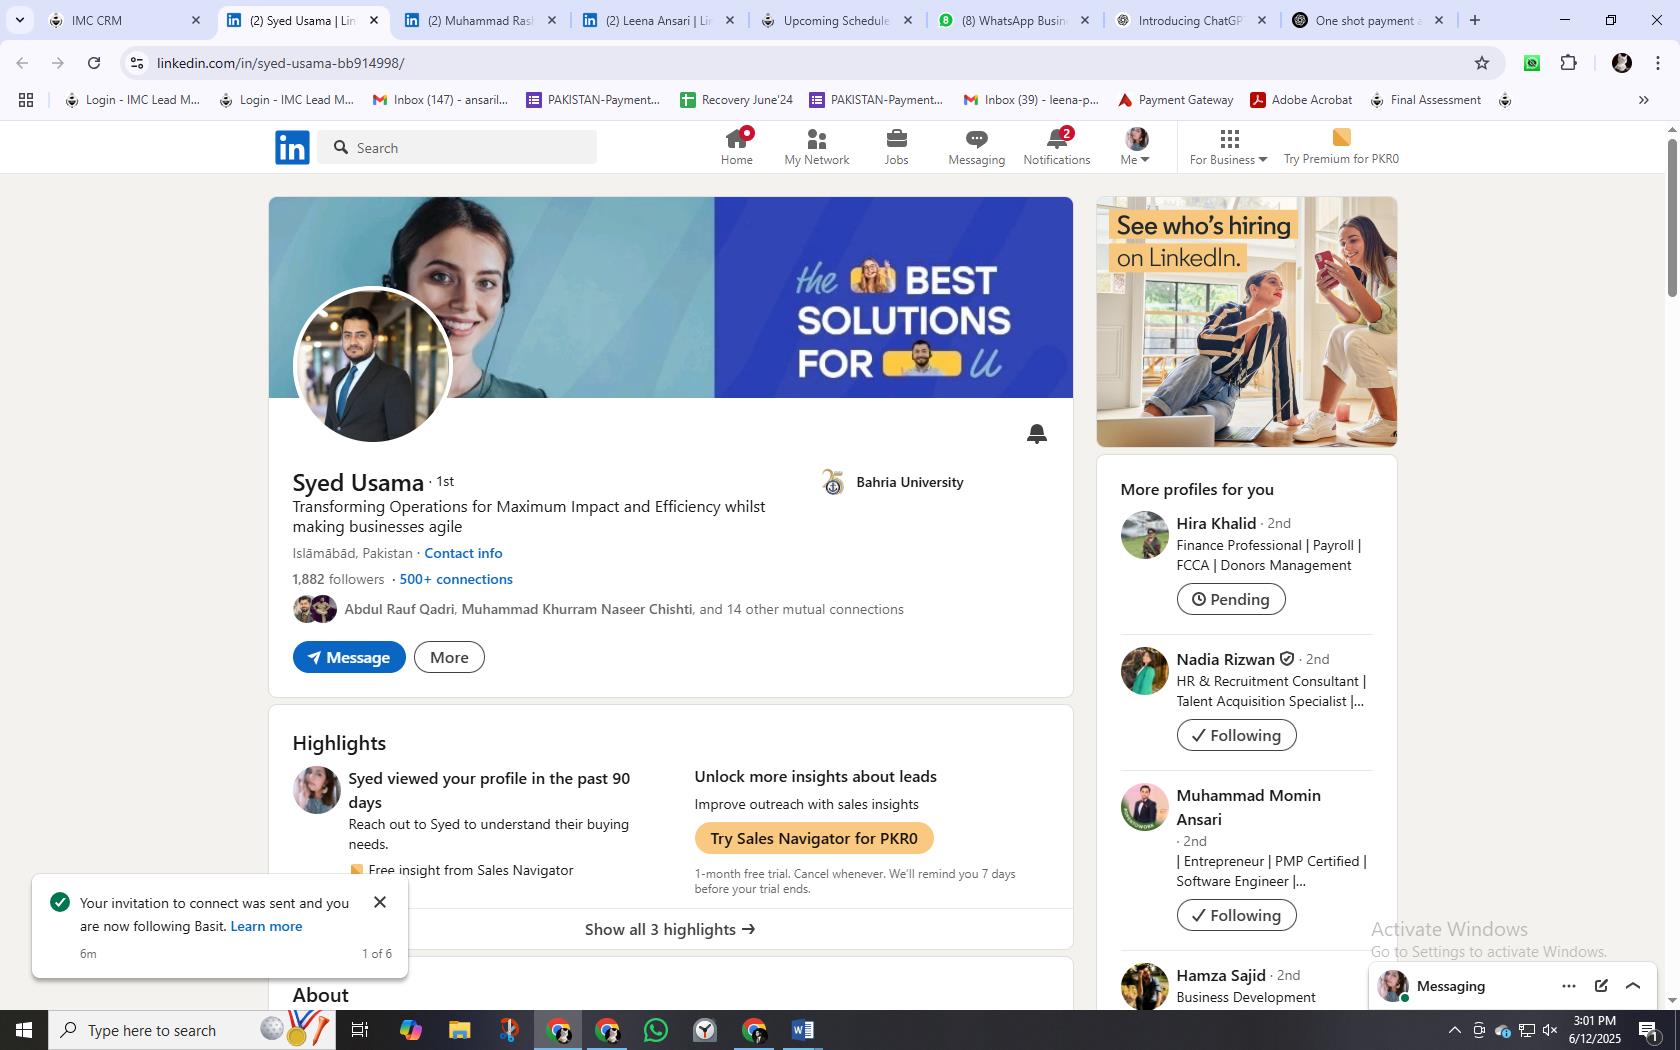Switch to IMC CRM tab

coord(125,20)
